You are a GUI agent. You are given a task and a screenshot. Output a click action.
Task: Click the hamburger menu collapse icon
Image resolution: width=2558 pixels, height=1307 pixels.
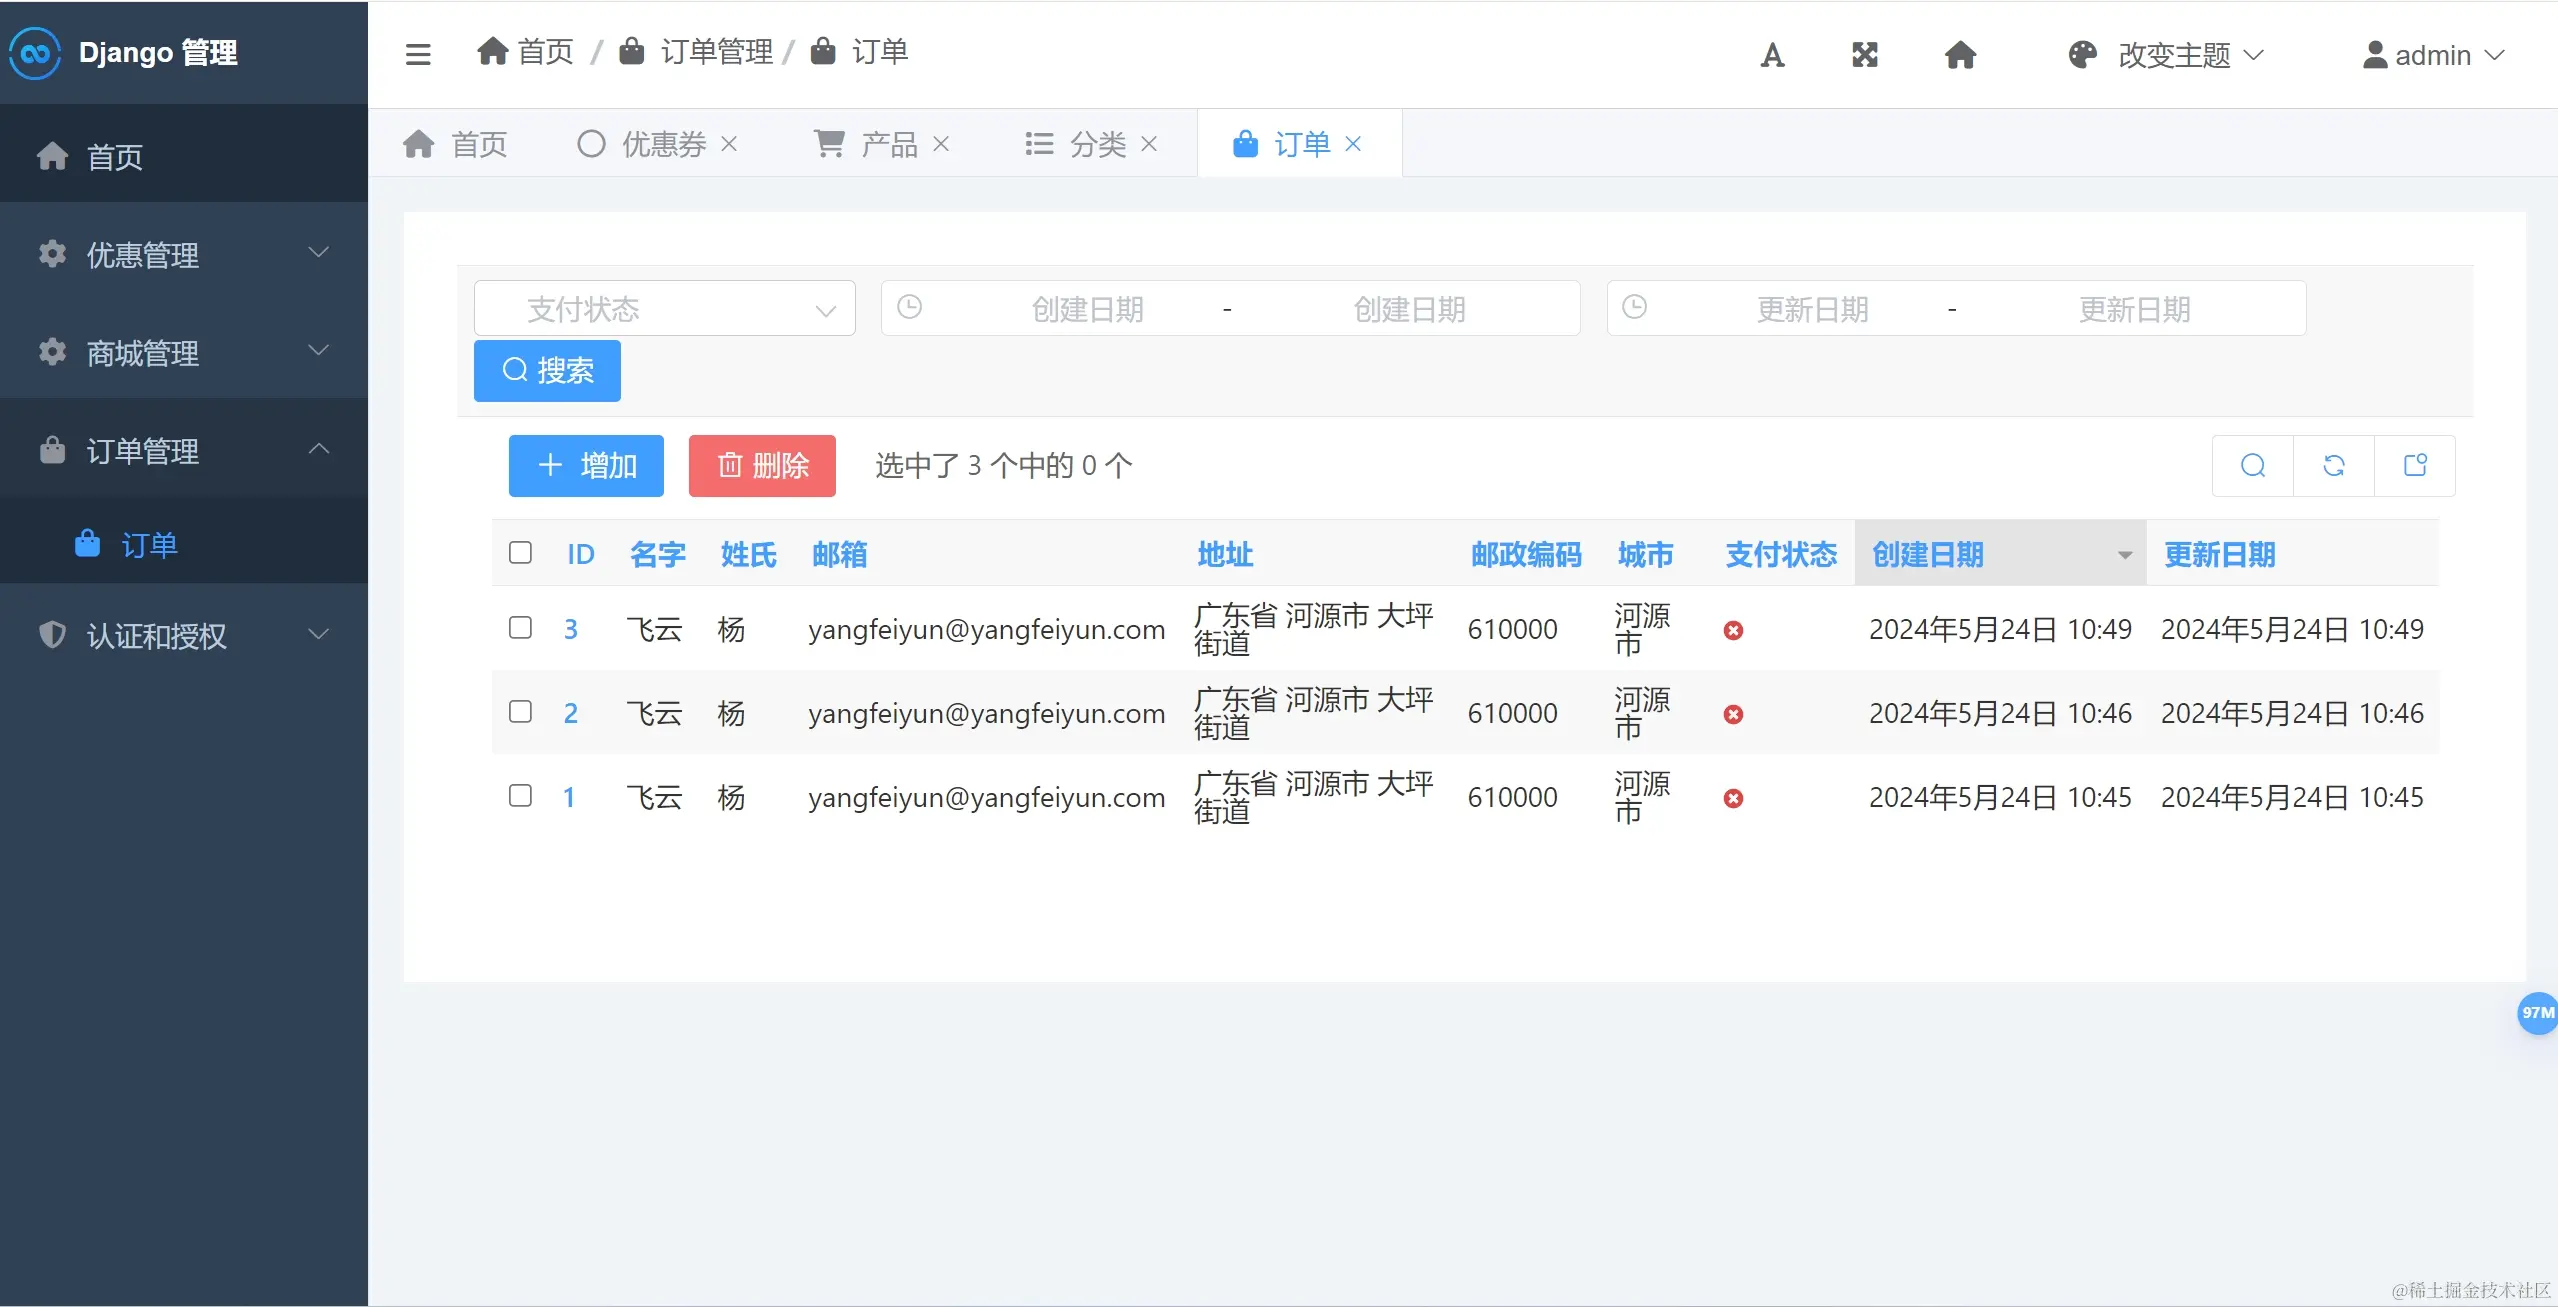pyautogui.click(x=418, y=54)
